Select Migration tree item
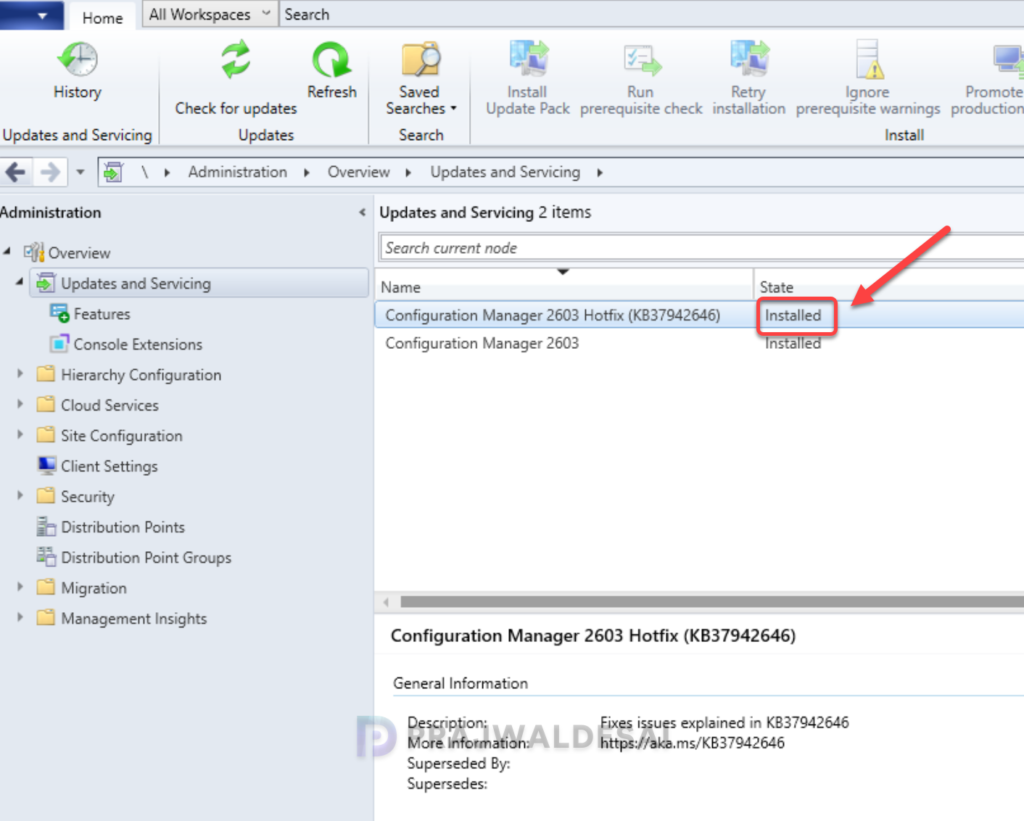This screenshot has width=1024, height=821. point(93,588)
